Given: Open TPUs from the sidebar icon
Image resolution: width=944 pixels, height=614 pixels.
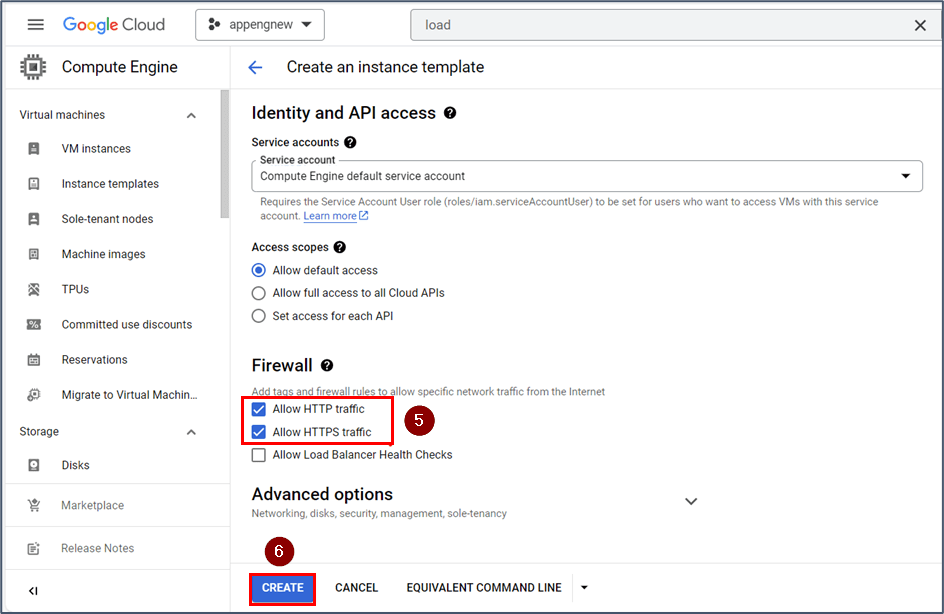Looking at the screenshot, I should click(x=35, y=288).
